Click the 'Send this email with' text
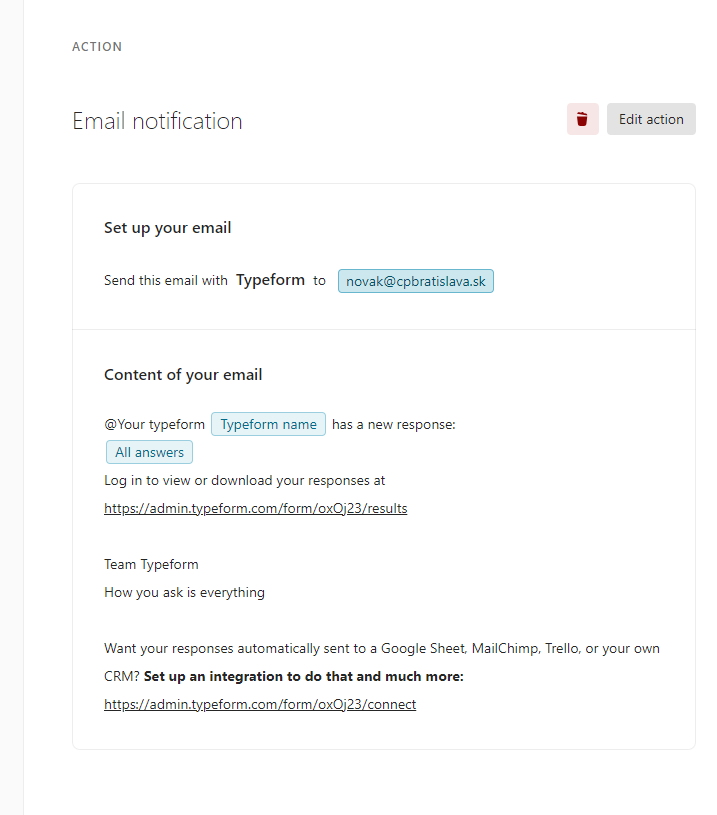The height and width of the screenshot is (815, 717). tap(166, 281)
